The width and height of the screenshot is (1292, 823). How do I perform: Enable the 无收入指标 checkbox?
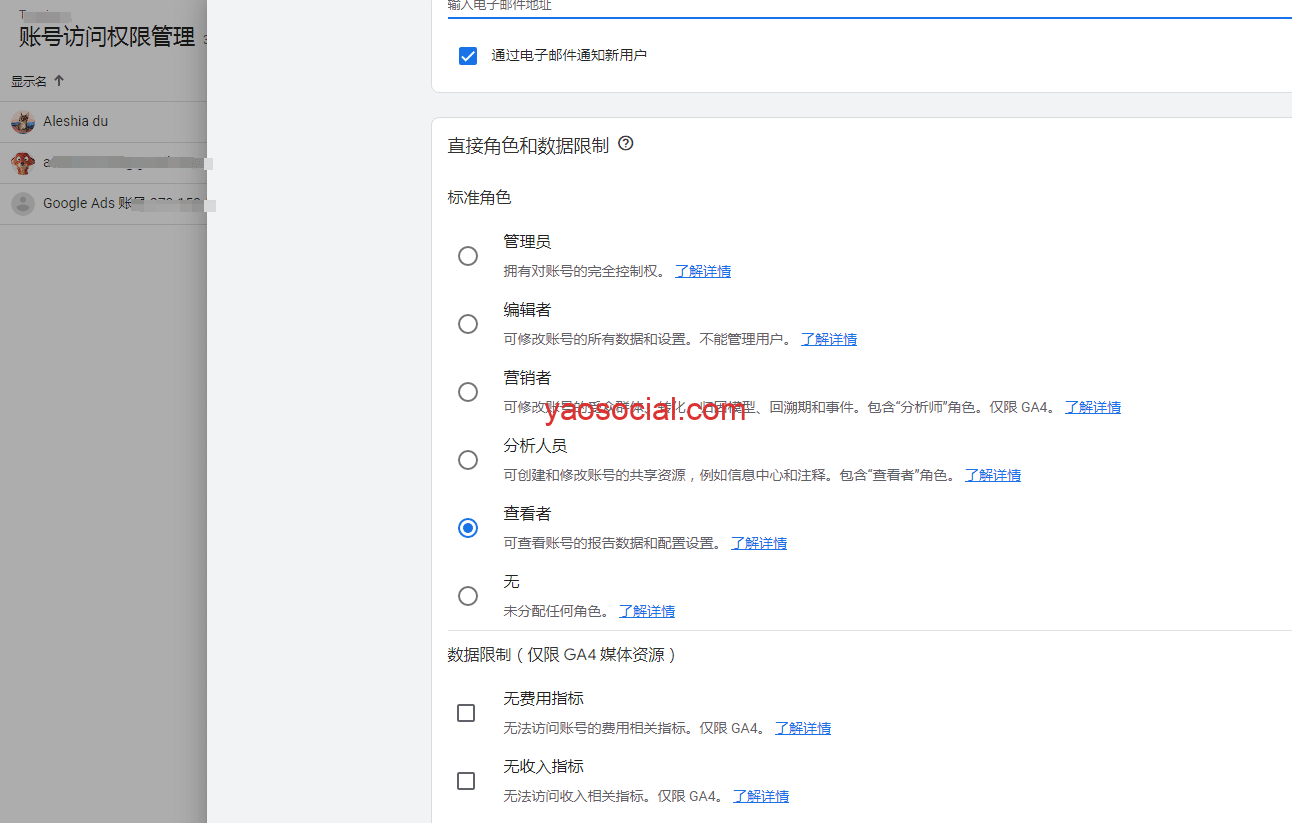[x=466, y=781]
